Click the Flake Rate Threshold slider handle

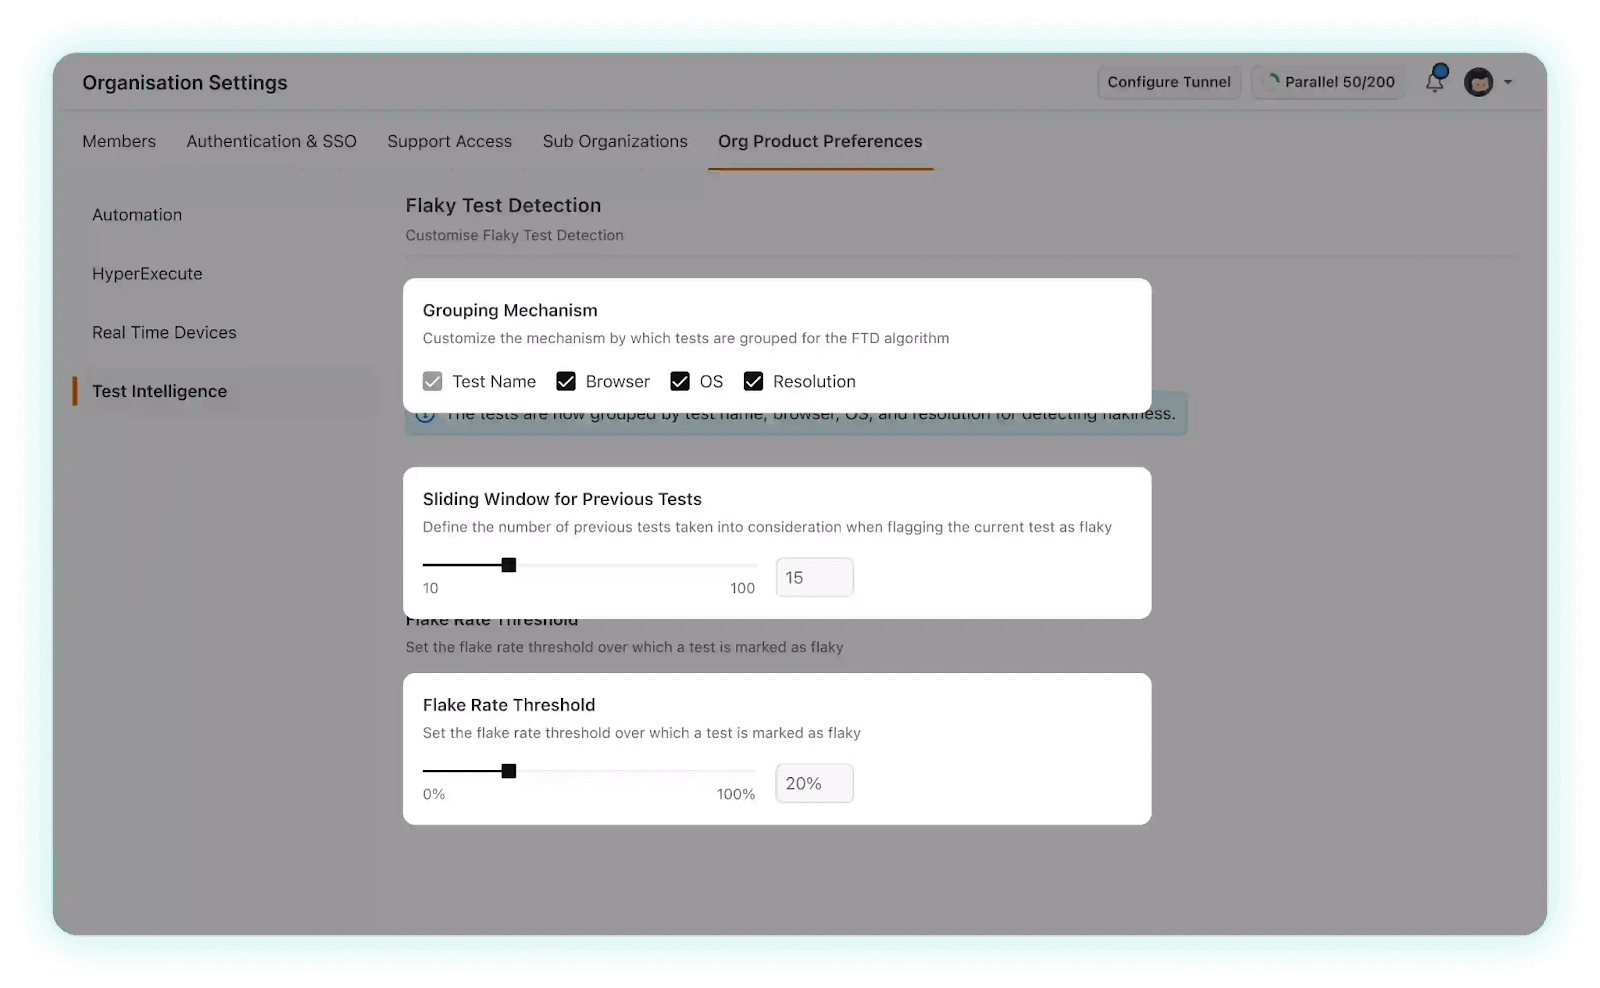509,771
